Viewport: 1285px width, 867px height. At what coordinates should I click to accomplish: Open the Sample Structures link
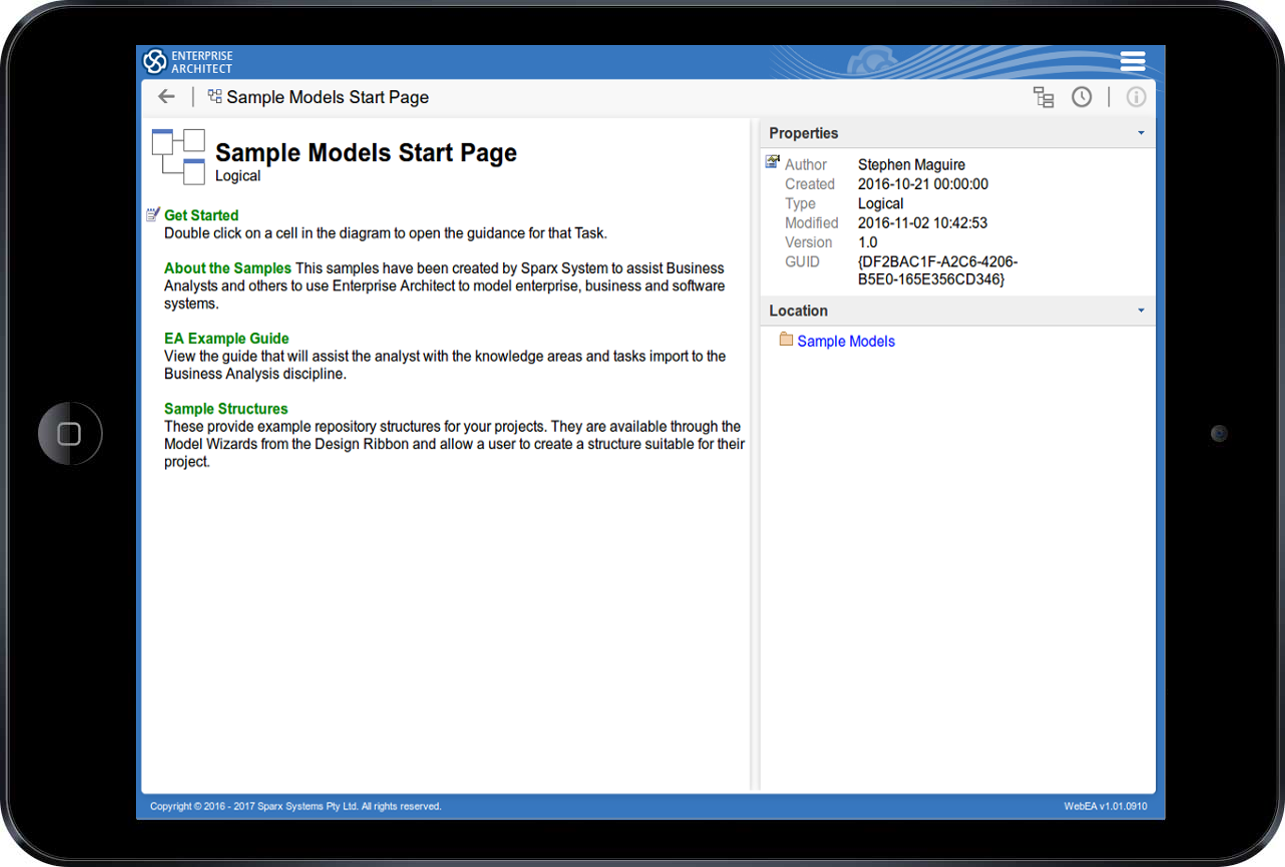225,408
